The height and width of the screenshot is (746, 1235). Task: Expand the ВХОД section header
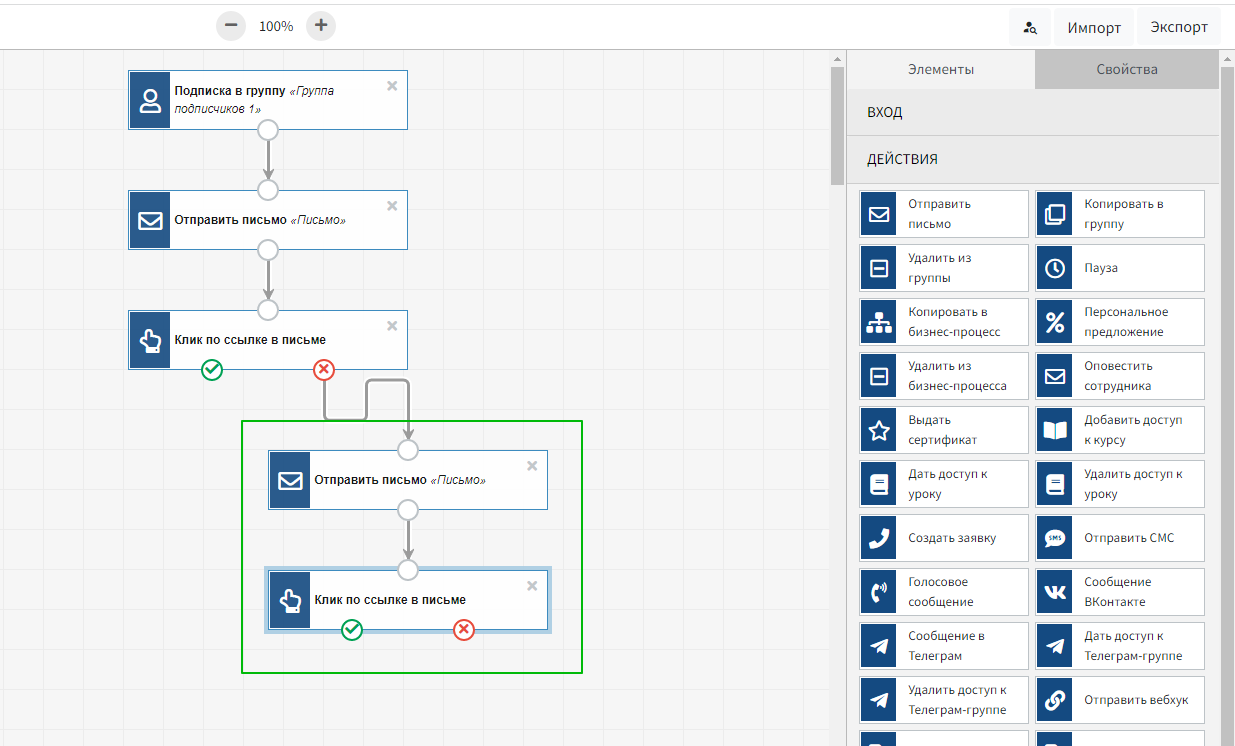point(1032,112)
